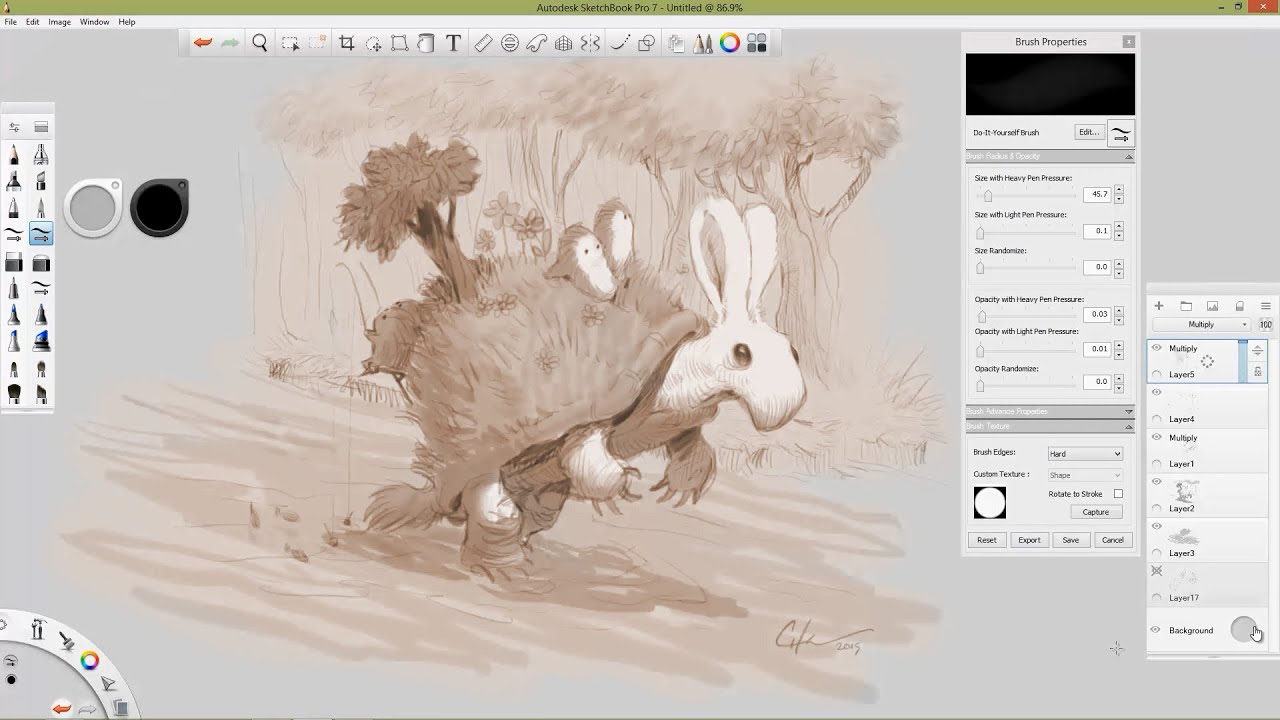Viewport: 1280px width, 720px height.
Task: Open the Multiply blend mode dropdown
Action: tap(1204, 325)
